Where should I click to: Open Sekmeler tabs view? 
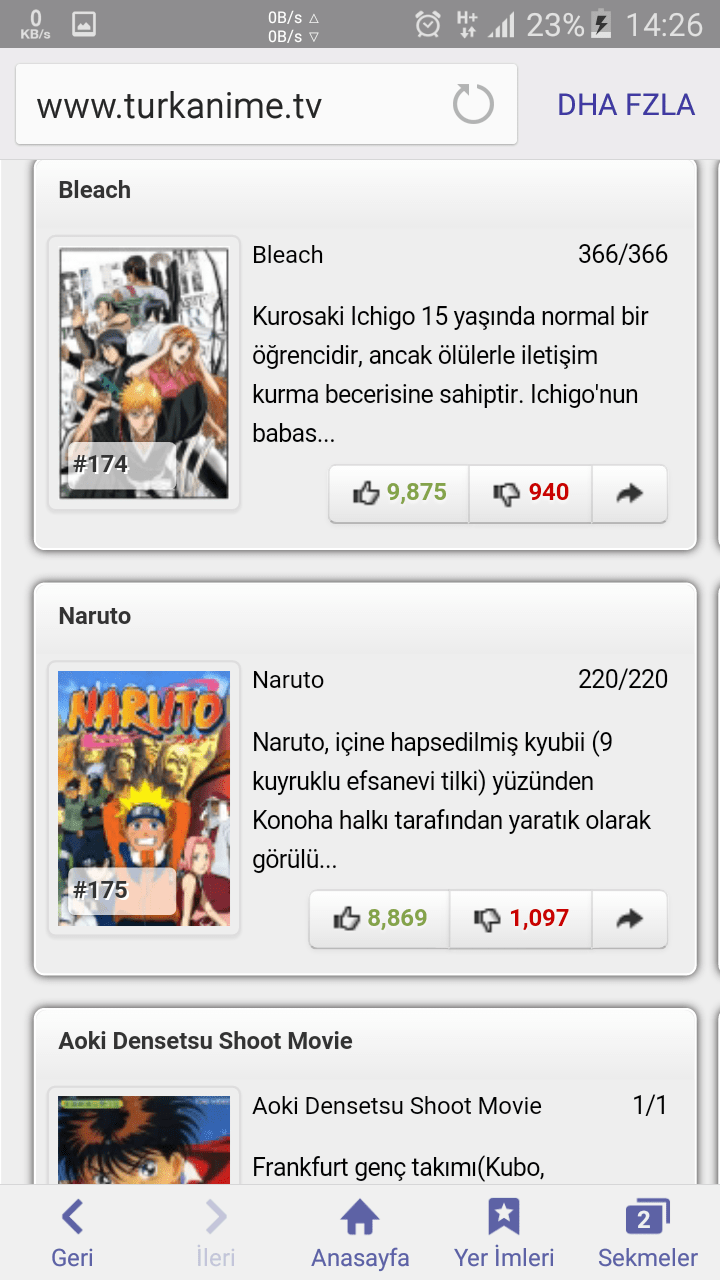click(647, 1233)
